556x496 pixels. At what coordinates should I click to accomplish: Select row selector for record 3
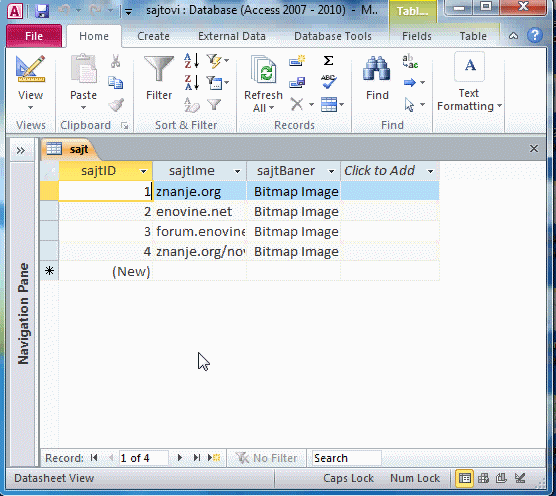49,232
